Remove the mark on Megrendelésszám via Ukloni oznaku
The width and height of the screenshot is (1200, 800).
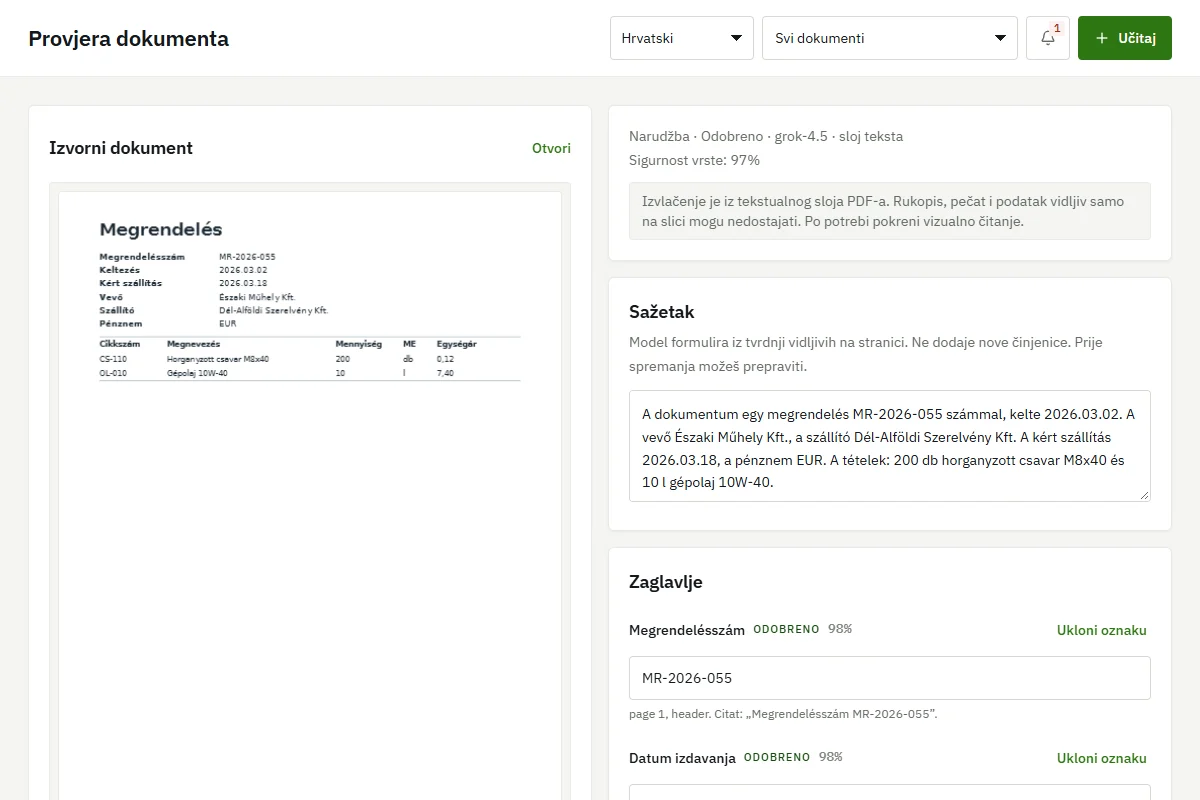[1102, 630]
